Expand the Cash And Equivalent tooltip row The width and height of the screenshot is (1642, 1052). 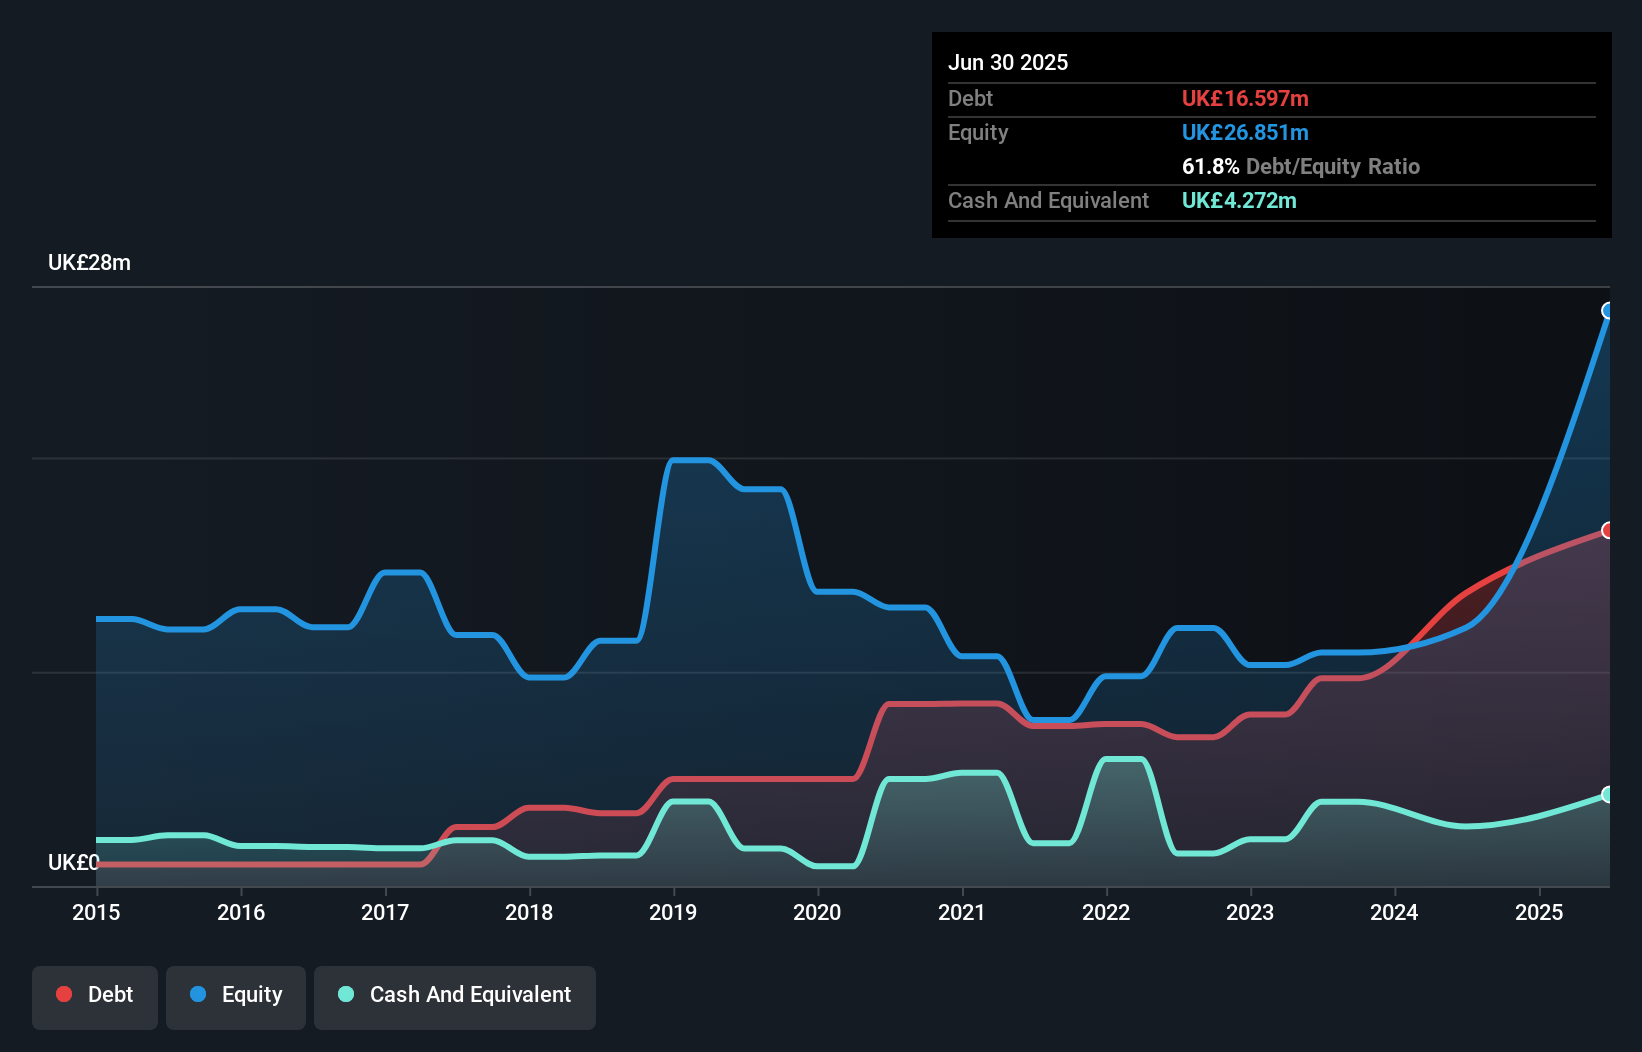tap(1048, 200)
